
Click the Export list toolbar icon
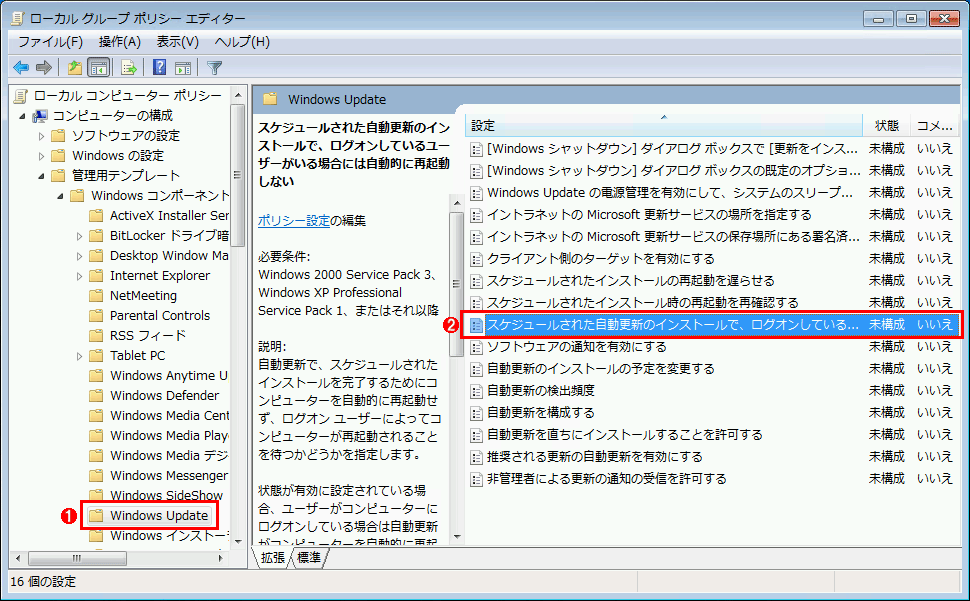(x=129, y=67)
